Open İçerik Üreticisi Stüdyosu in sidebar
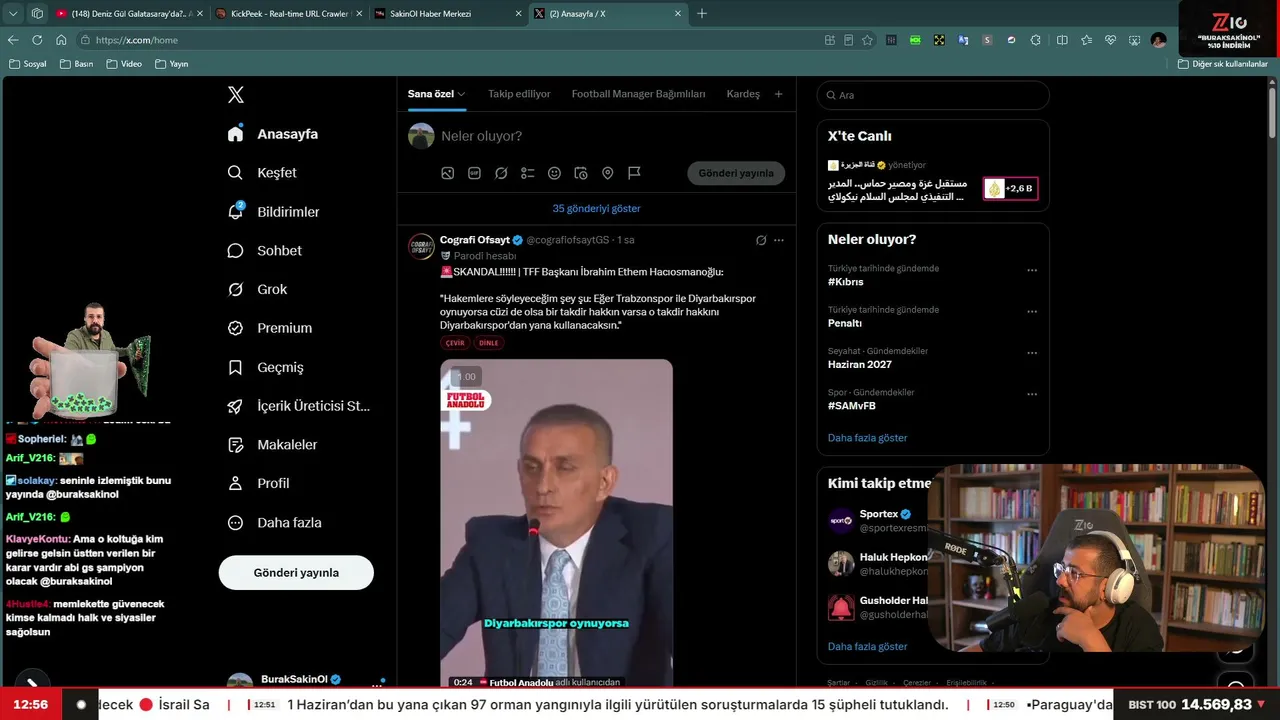Image resolution: width=1280 pixels, height=720 pixels. click(x=298, y=406)
